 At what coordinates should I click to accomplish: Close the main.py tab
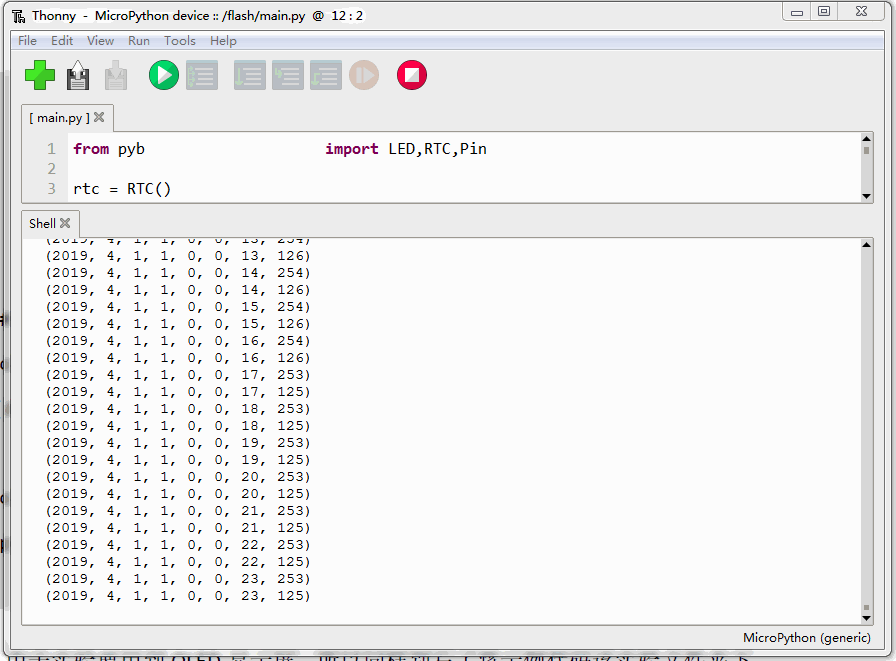(97, 117)
